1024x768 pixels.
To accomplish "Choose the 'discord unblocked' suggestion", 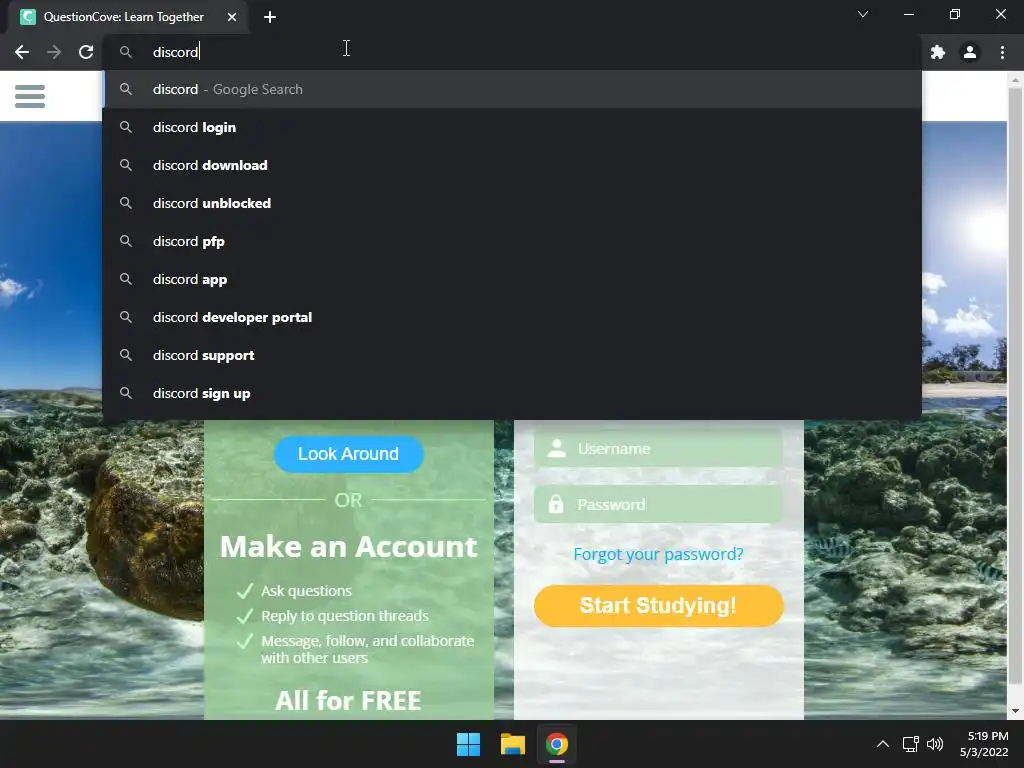I will [x=513, y=203].
